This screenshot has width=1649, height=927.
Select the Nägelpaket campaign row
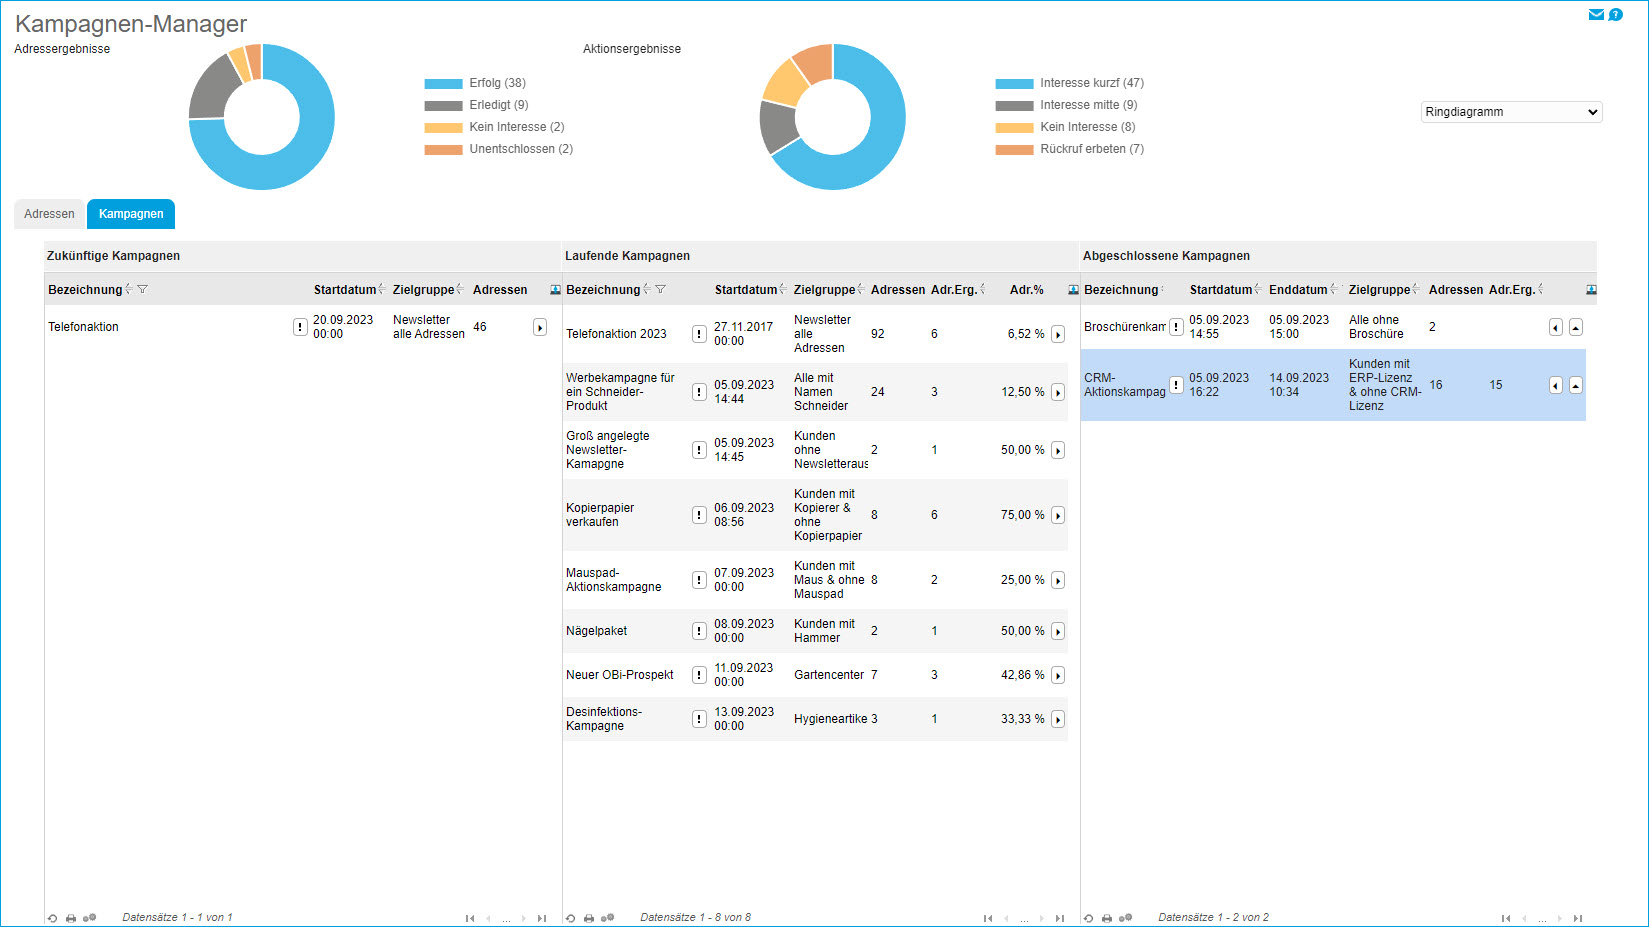point(597,631)
